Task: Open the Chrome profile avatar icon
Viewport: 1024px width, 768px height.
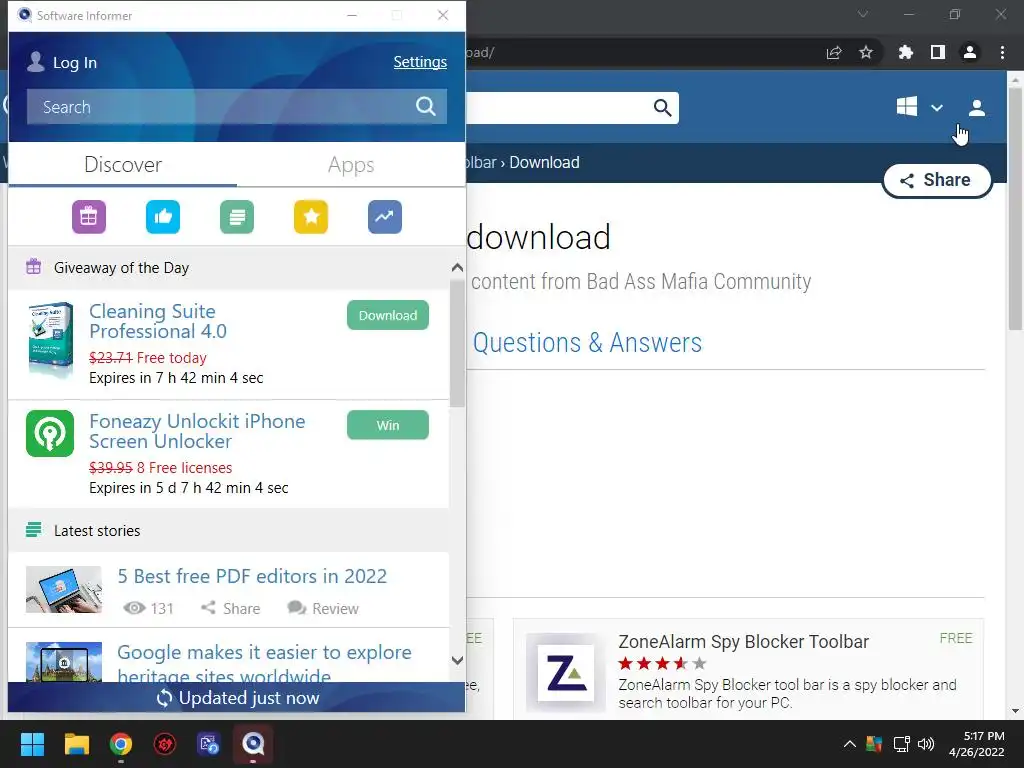Action: coord(970,52)
